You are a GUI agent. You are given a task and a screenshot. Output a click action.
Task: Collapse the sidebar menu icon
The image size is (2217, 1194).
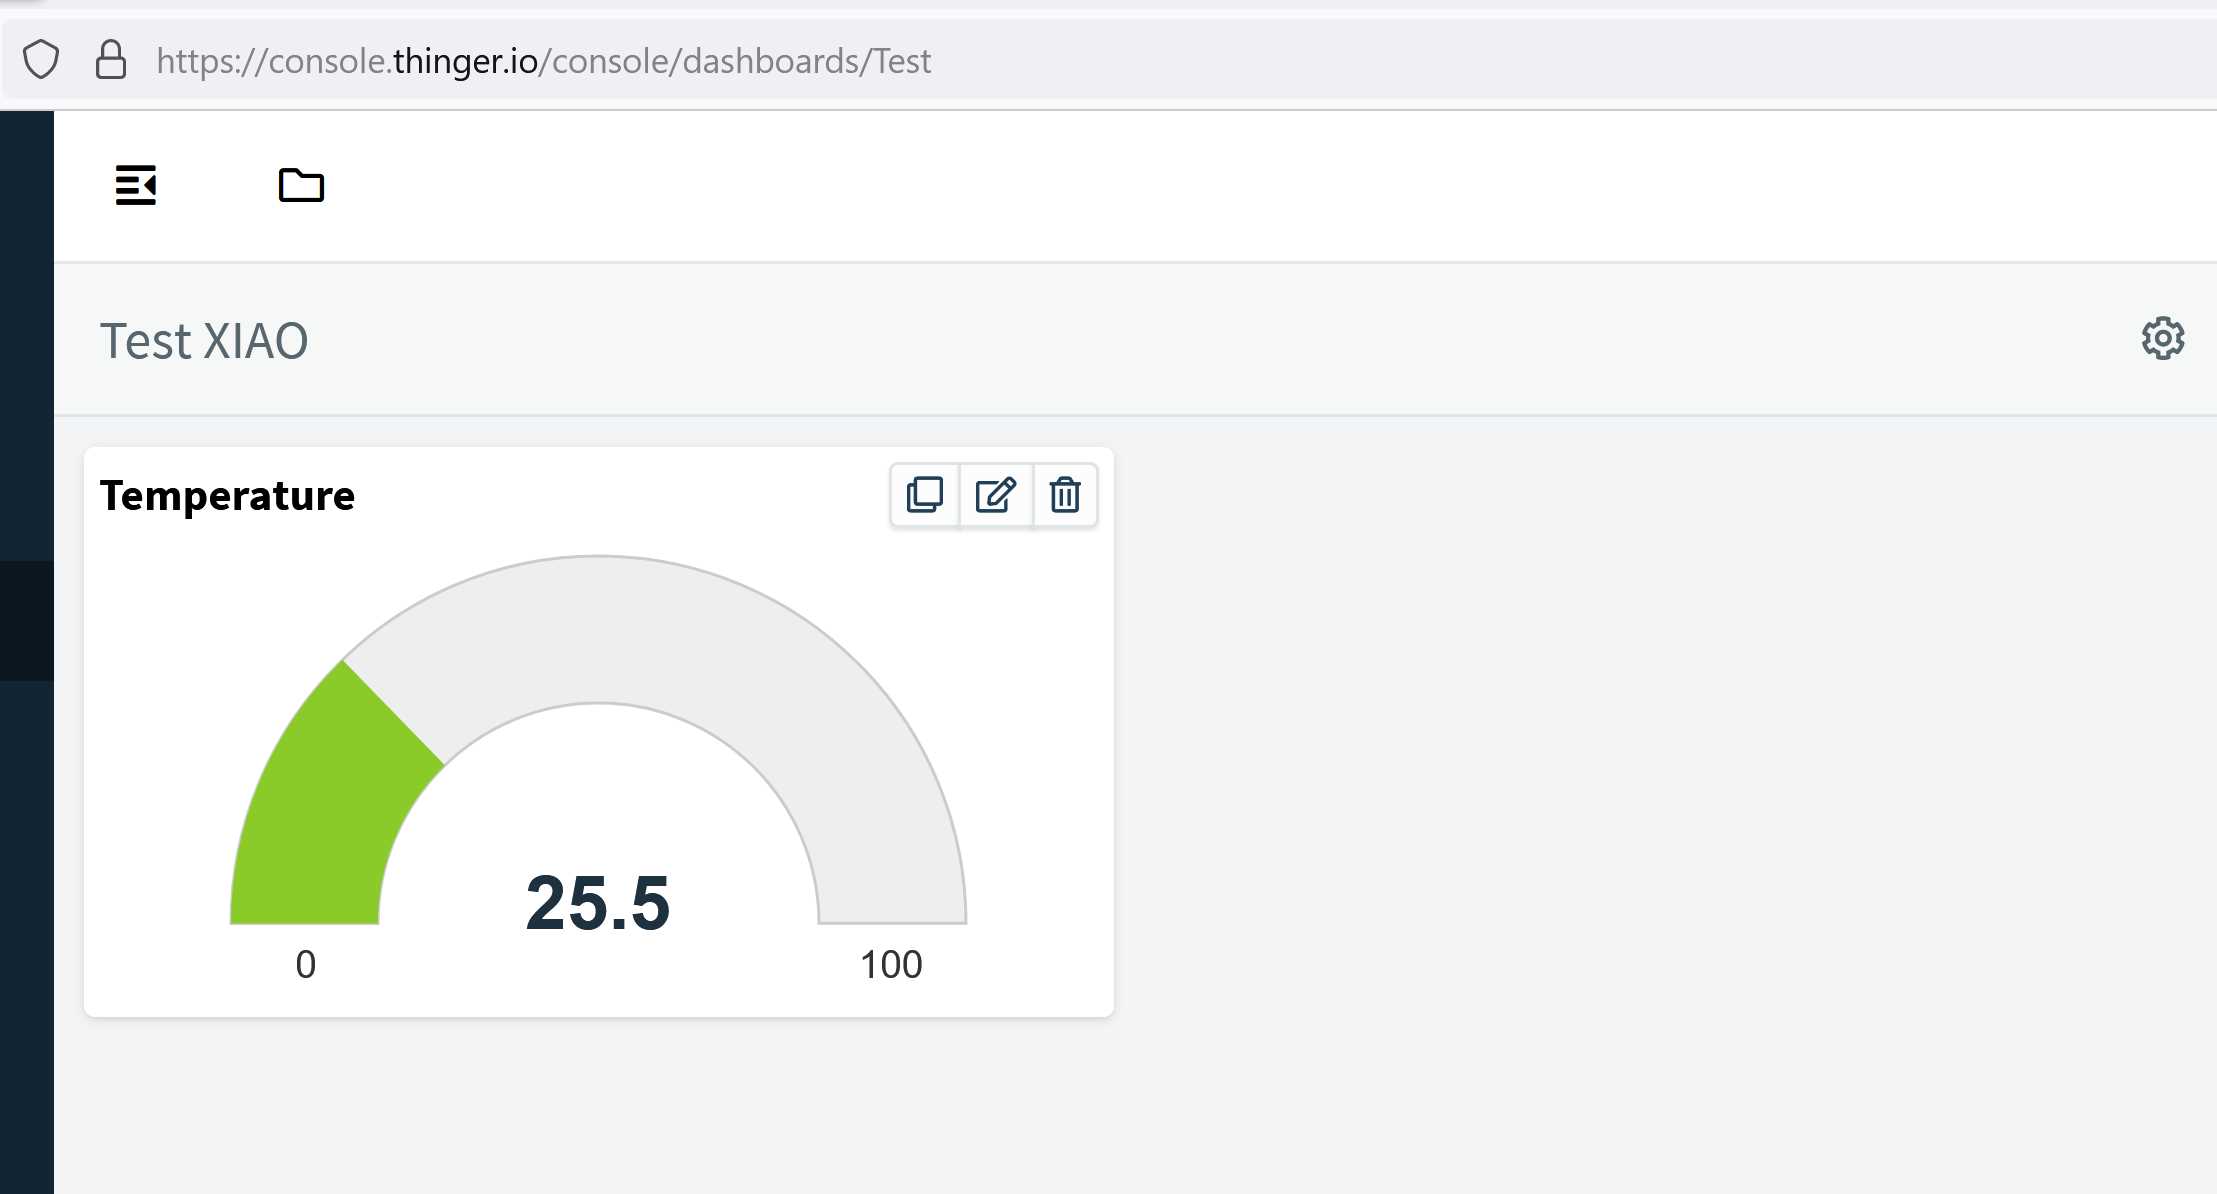[136, 185]
